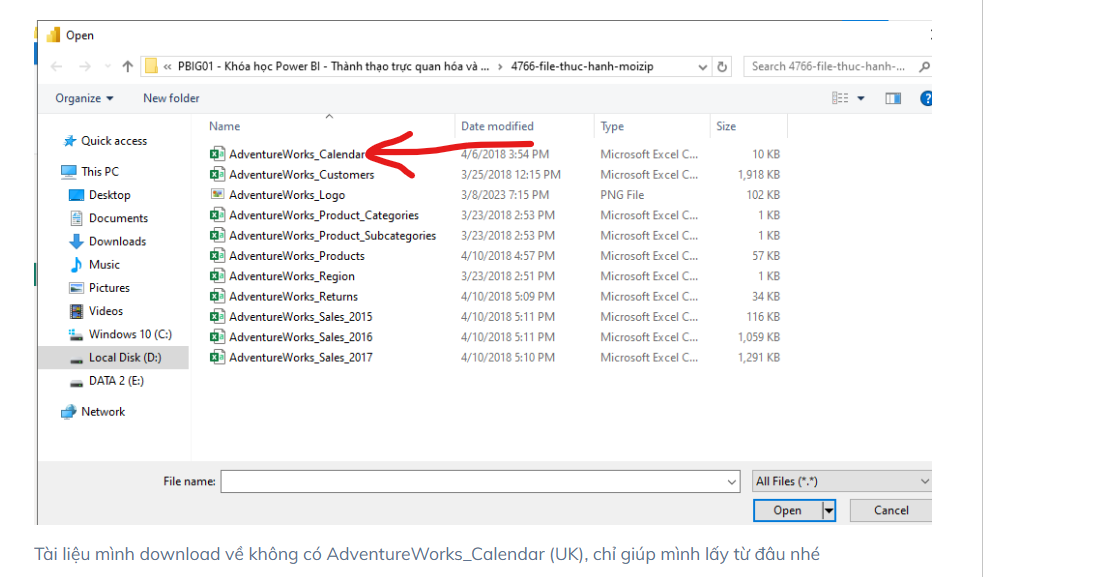
Task: Select the AdventureWorks_Products file
Action: point(297,256)
